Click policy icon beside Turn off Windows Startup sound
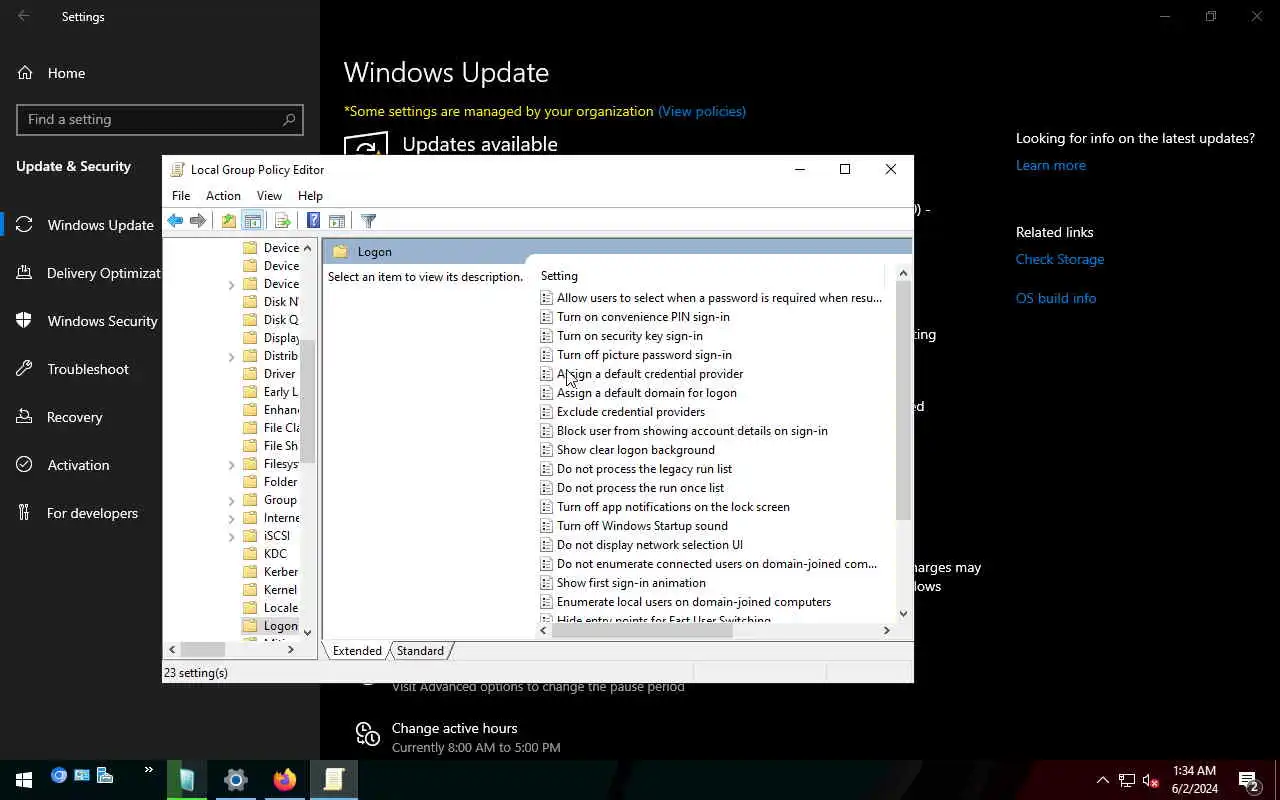The image size is (1280, 800). (546, 526)
